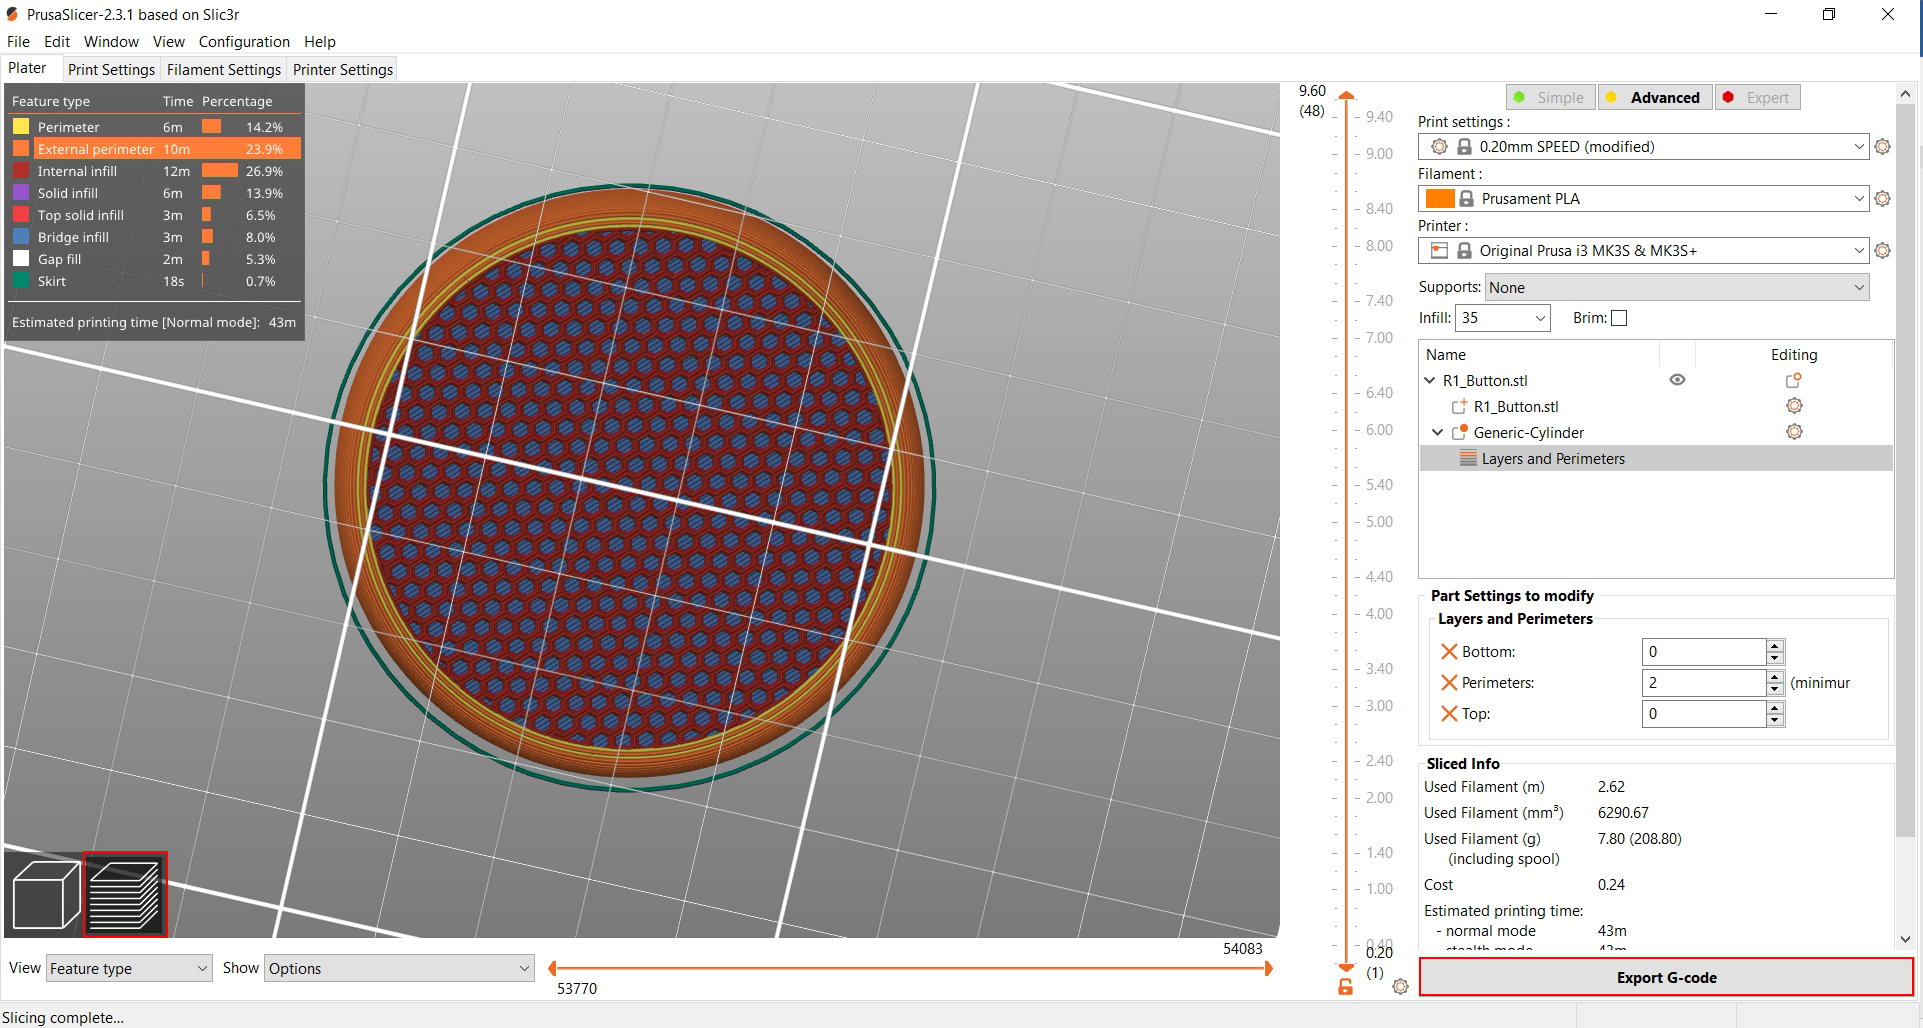Open the Supports dropdown
1923x1028 pixels.
tap(1677, 288)
